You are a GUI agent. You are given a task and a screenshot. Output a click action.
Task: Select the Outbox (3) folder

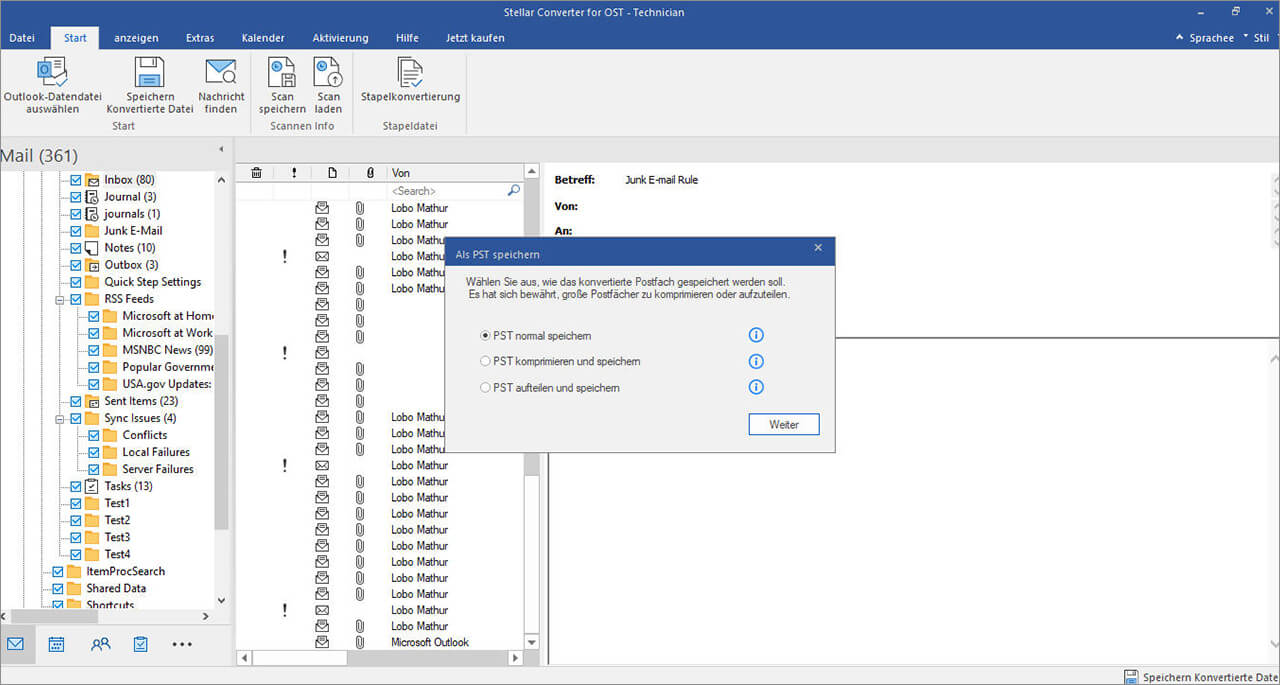click(131, 265)
